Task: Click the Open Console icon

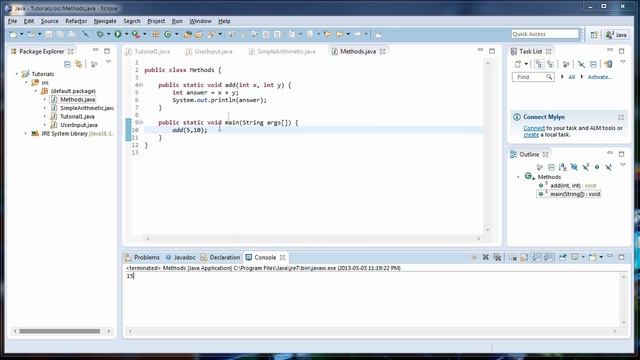Action: point(593,257)
